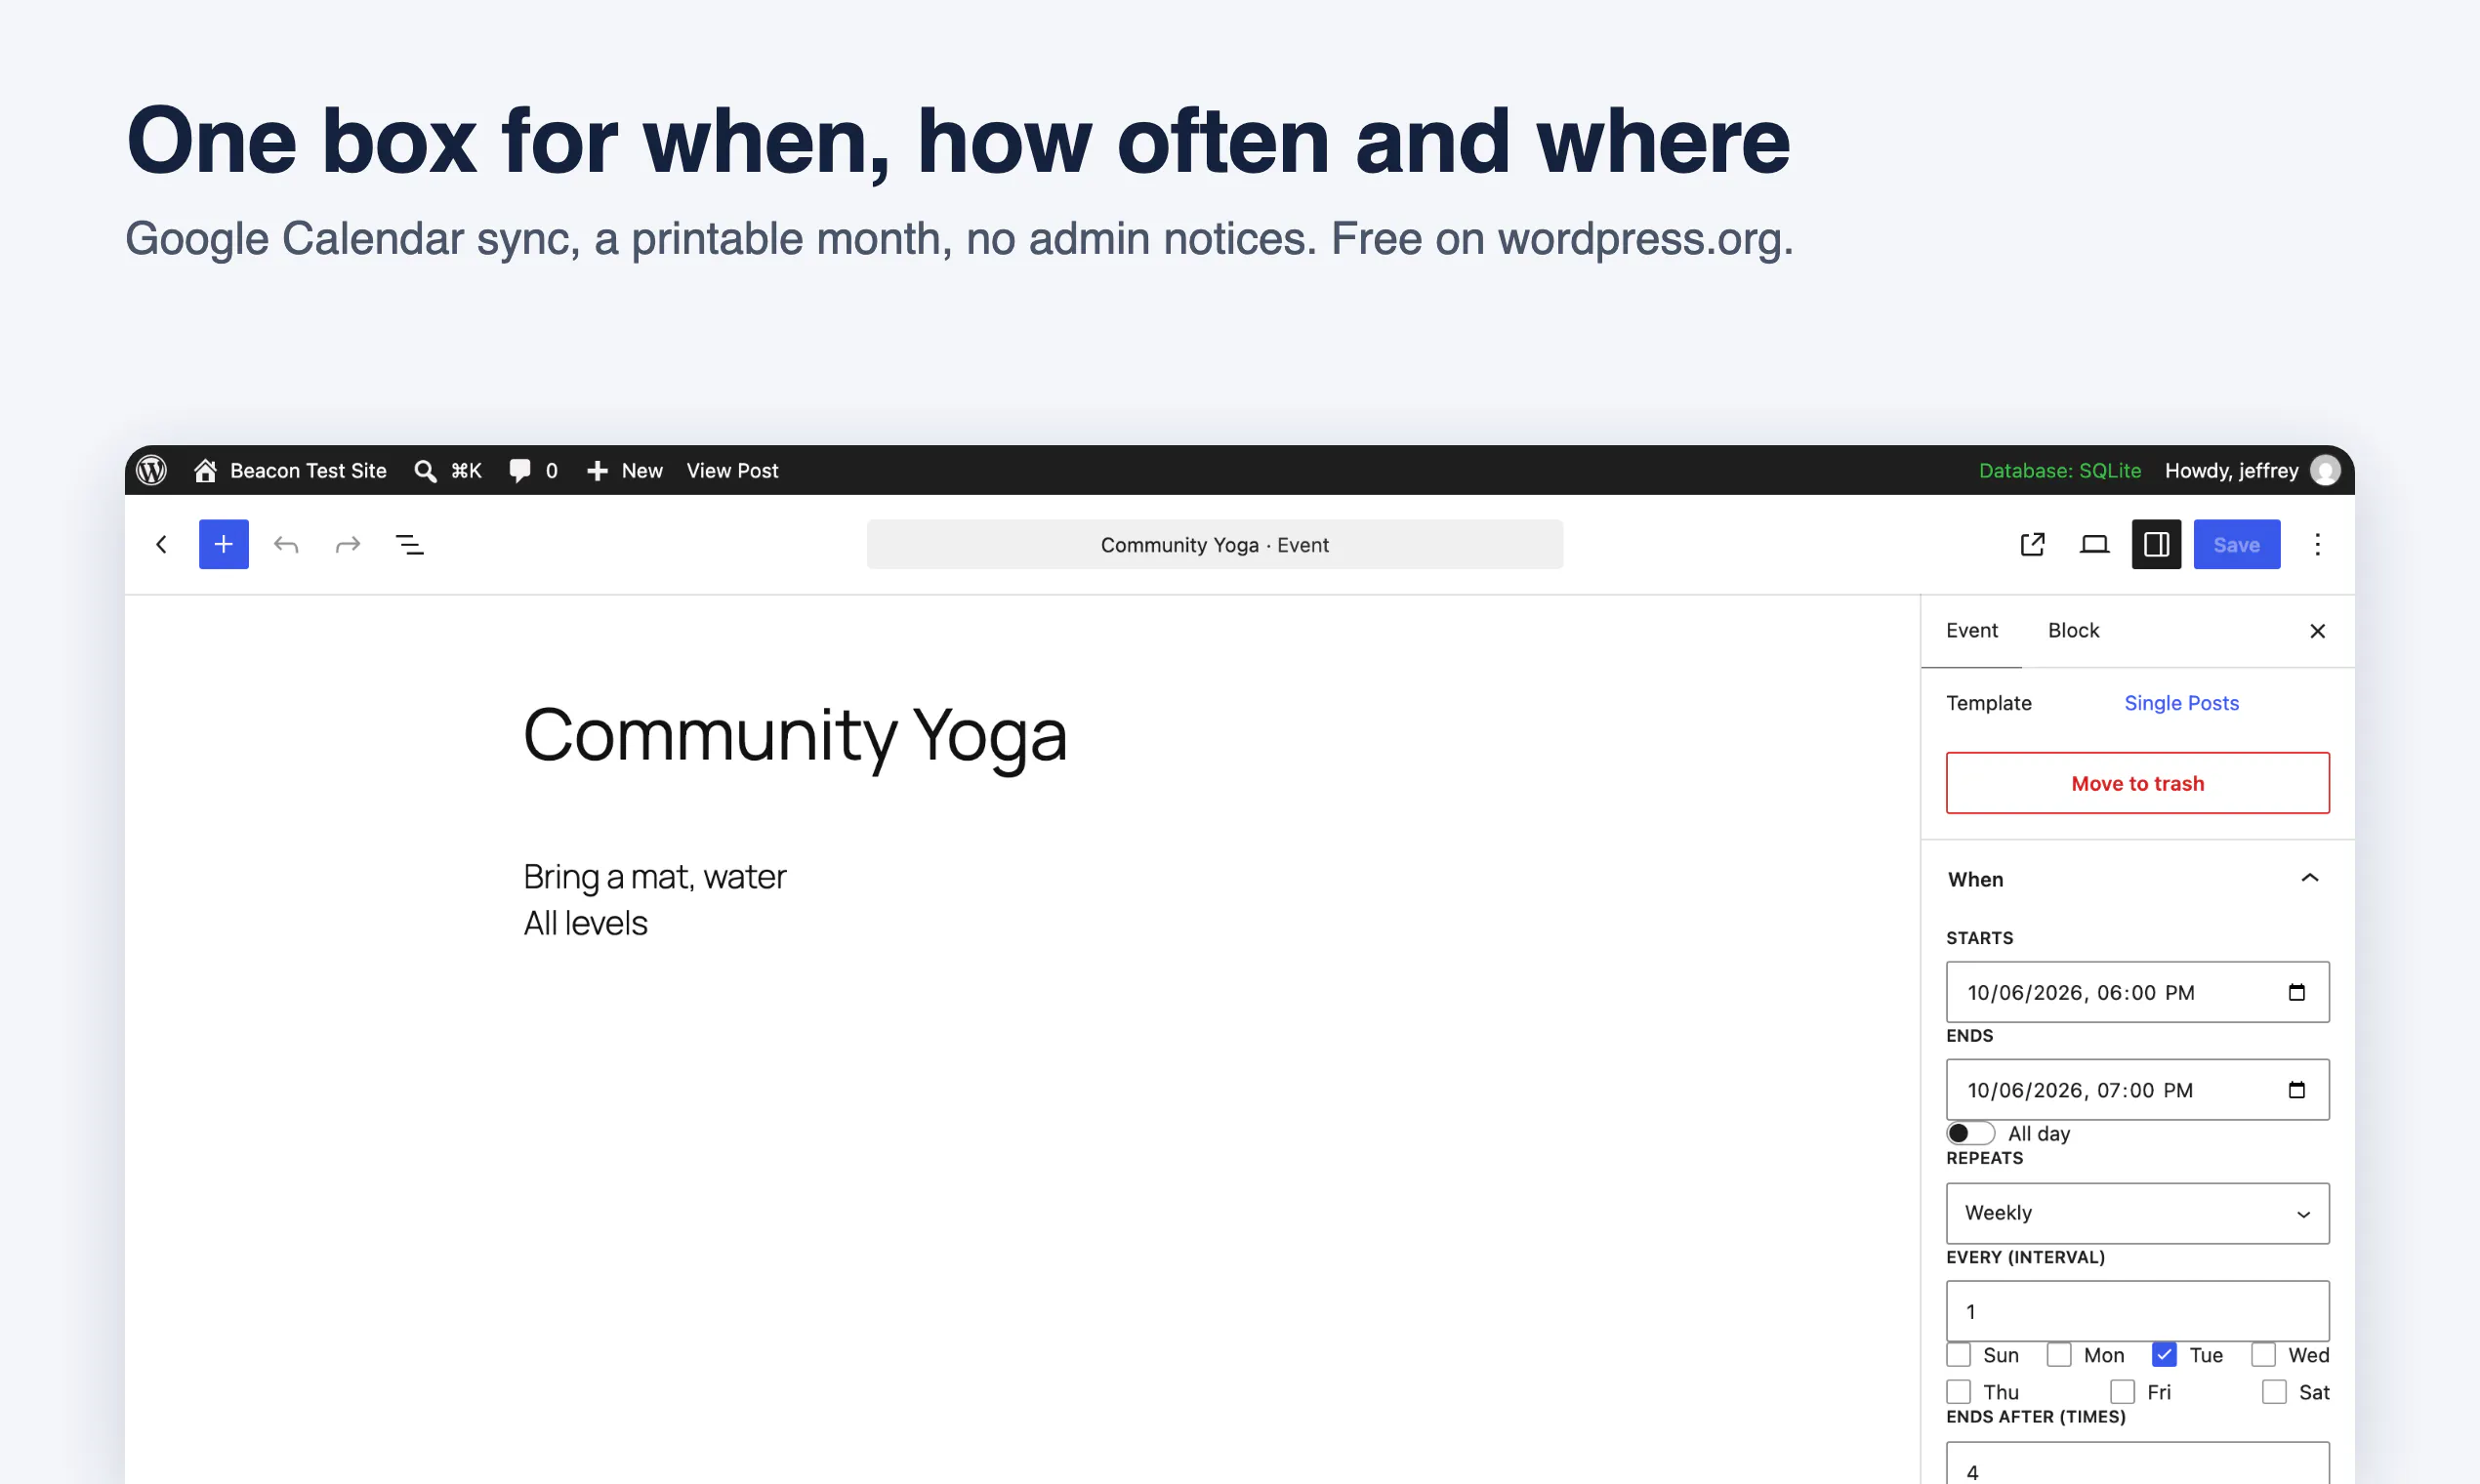Check the Fri checkbox
This screenshot has width=2480, height=1484.
click(x=2123, y=1392)
